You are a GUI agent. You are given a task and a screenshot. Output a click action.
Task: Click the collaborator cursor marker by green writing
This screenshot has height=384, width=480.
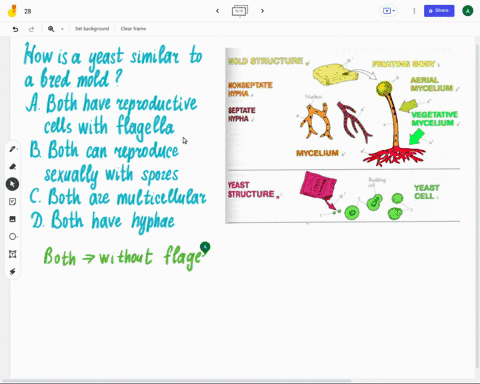pyautogui.click(x=205, y=247)
